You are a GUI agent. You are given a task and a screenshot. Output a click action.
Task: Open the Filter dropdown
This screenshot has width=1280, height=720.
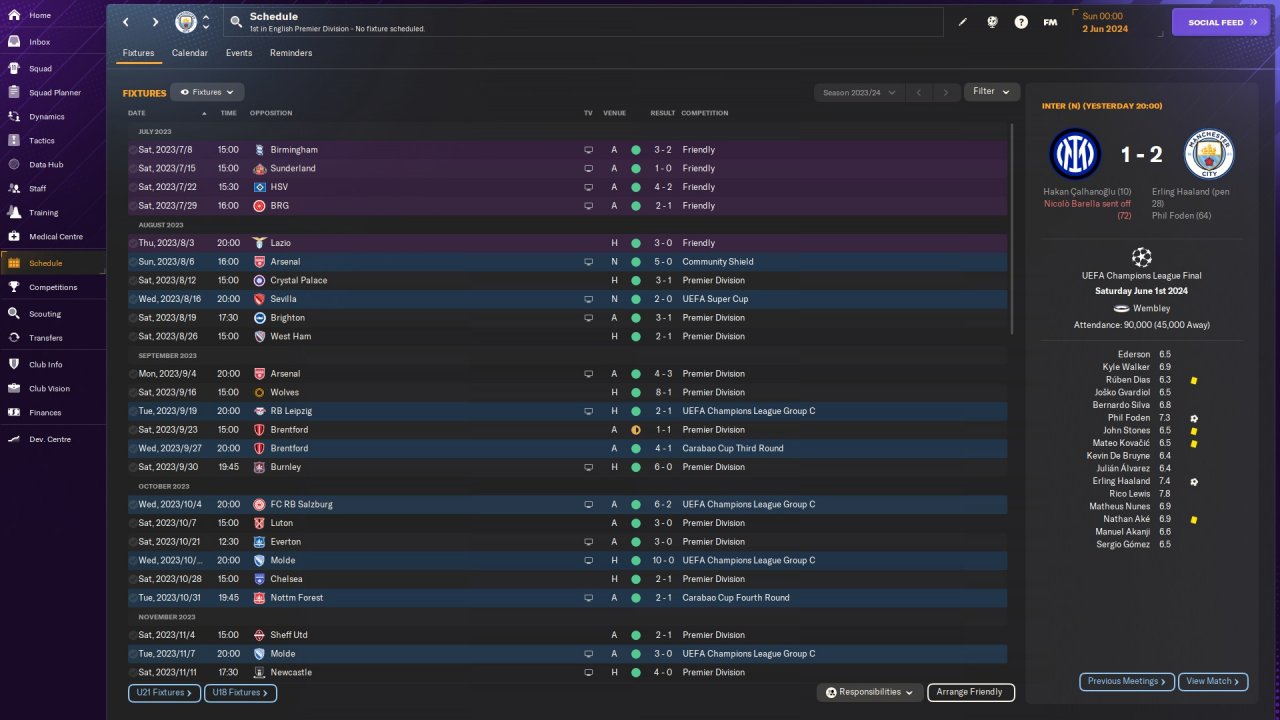click(x=991, y=92)
